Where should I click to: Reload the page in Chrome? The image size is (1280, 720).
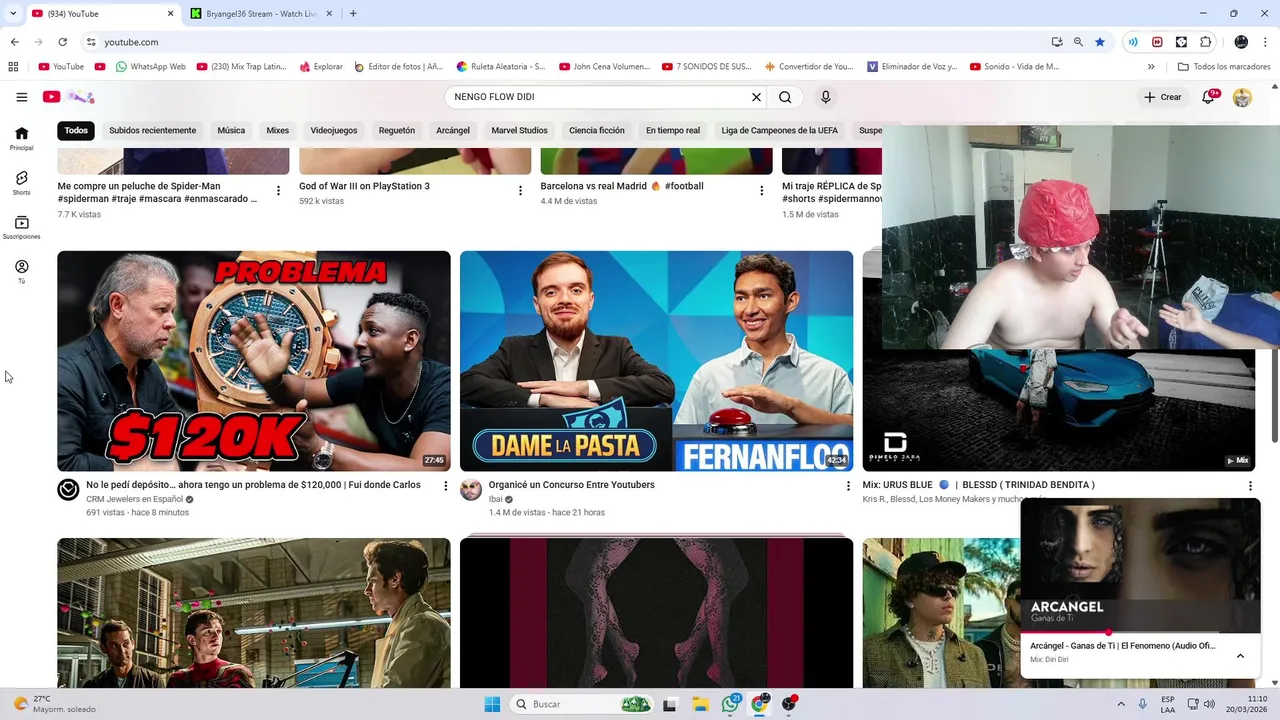(62, 42)
